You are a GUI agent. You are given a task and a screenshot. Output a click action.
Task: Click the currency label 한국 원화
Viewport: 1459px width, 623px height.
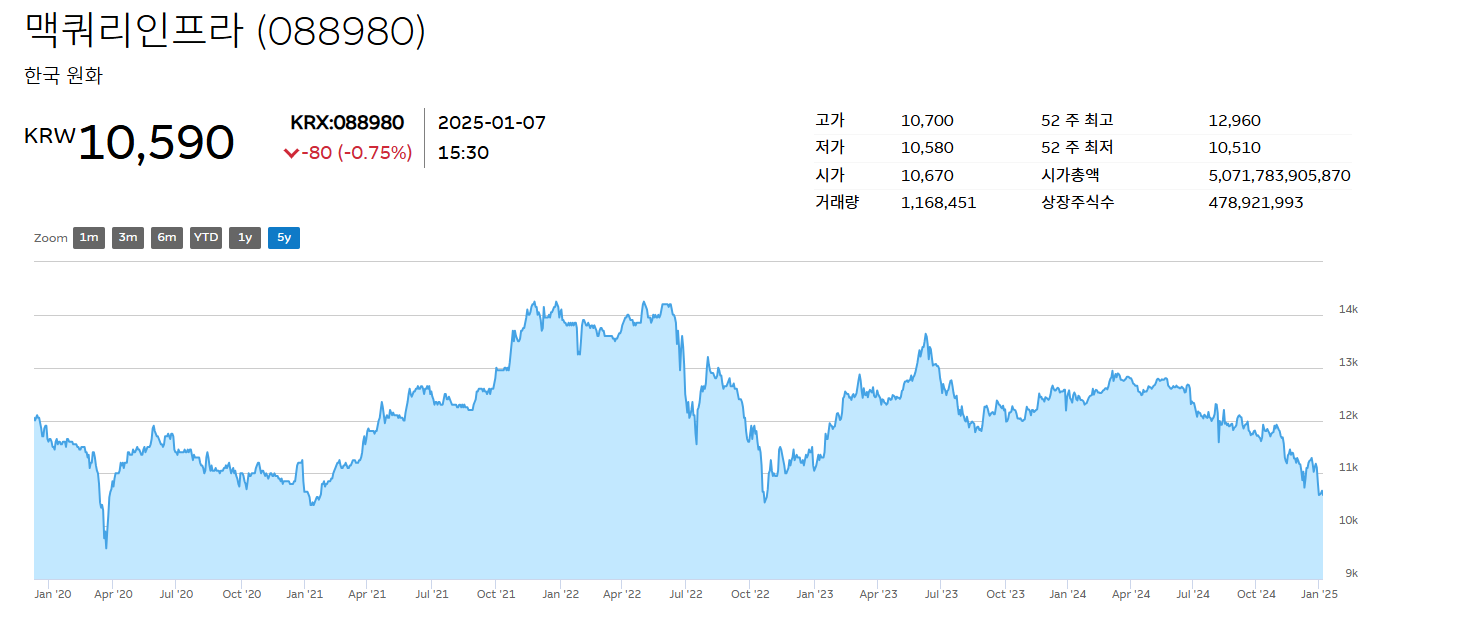[63, 75]
